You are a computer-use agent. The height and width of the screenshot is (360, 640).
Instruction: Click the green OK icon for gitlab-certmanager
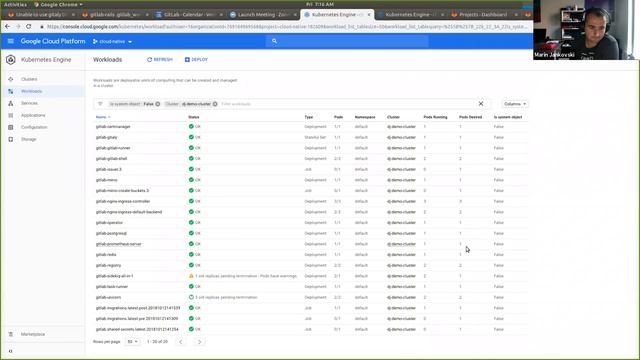pos(191,127)
